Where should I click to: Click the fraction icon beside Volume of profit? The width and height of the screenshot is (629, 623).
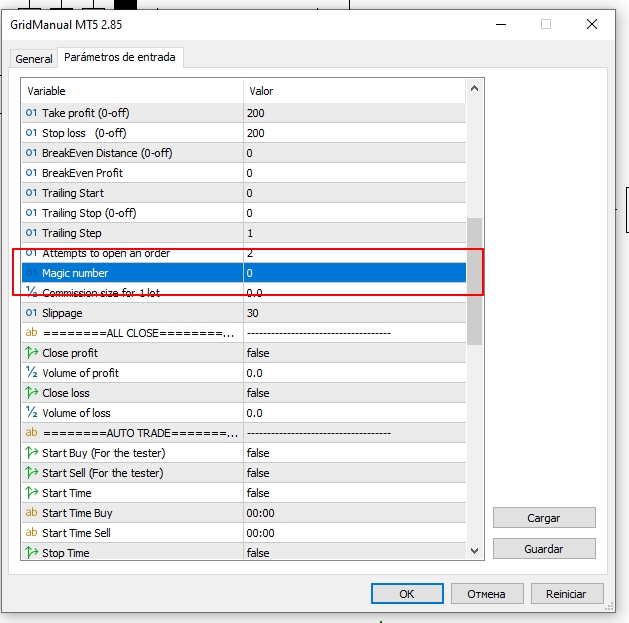pos(31,373)
